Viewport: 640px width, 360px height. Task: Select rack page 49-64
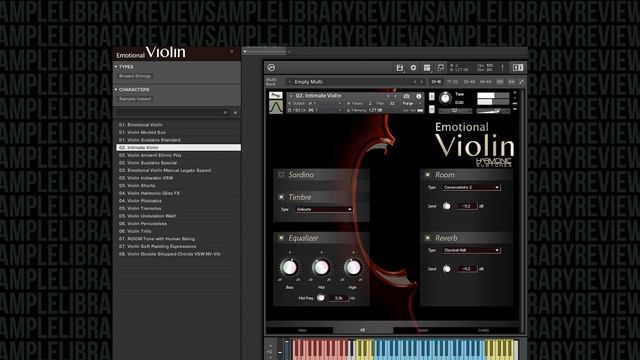click(485, 82)
